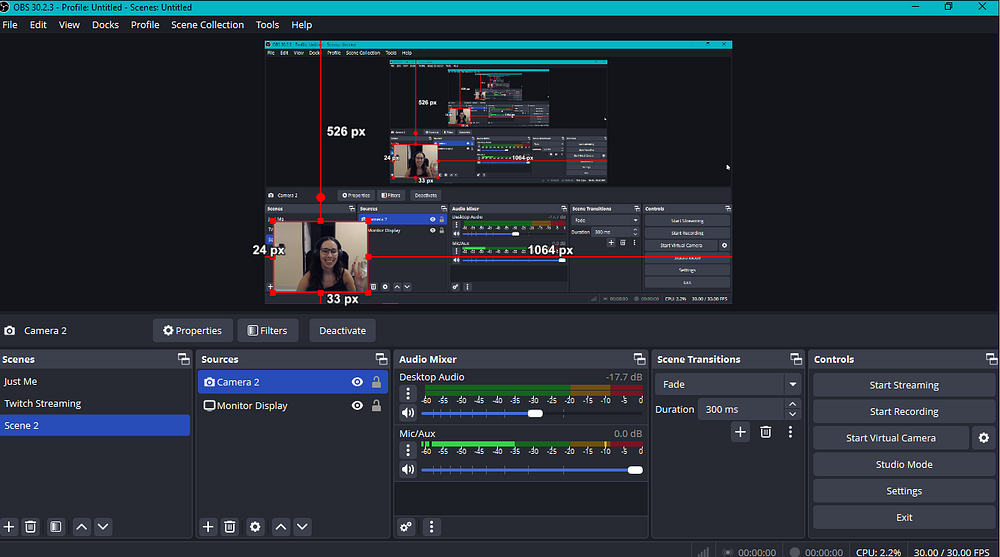Remove selected scene using trash icon
The height and width of the screenshot is (557, 1000).
click(31, 526)
